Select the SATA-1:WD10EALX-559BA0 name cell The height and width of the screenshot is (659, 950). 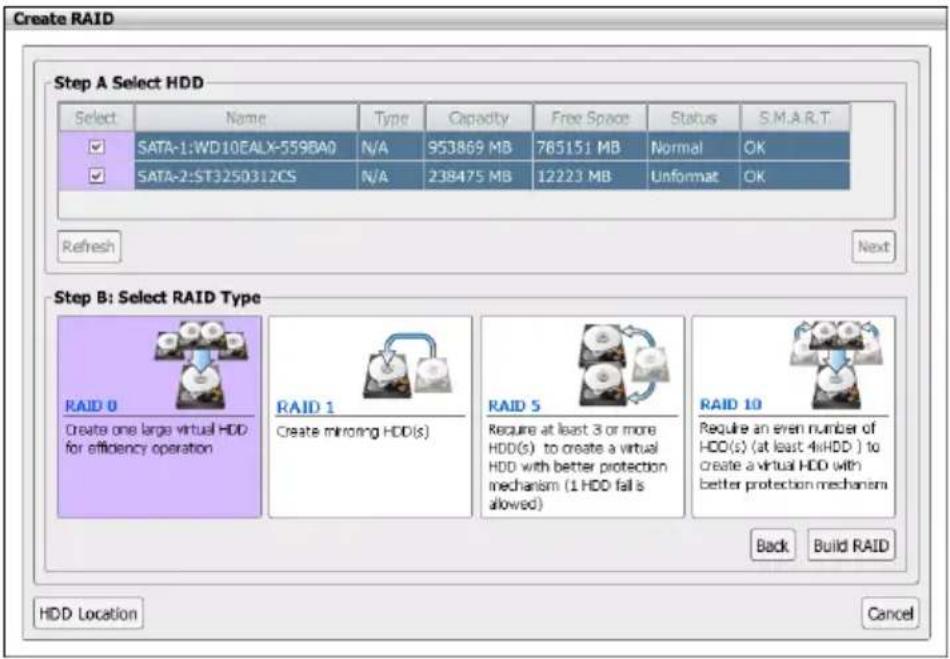(x=246, y=147)
